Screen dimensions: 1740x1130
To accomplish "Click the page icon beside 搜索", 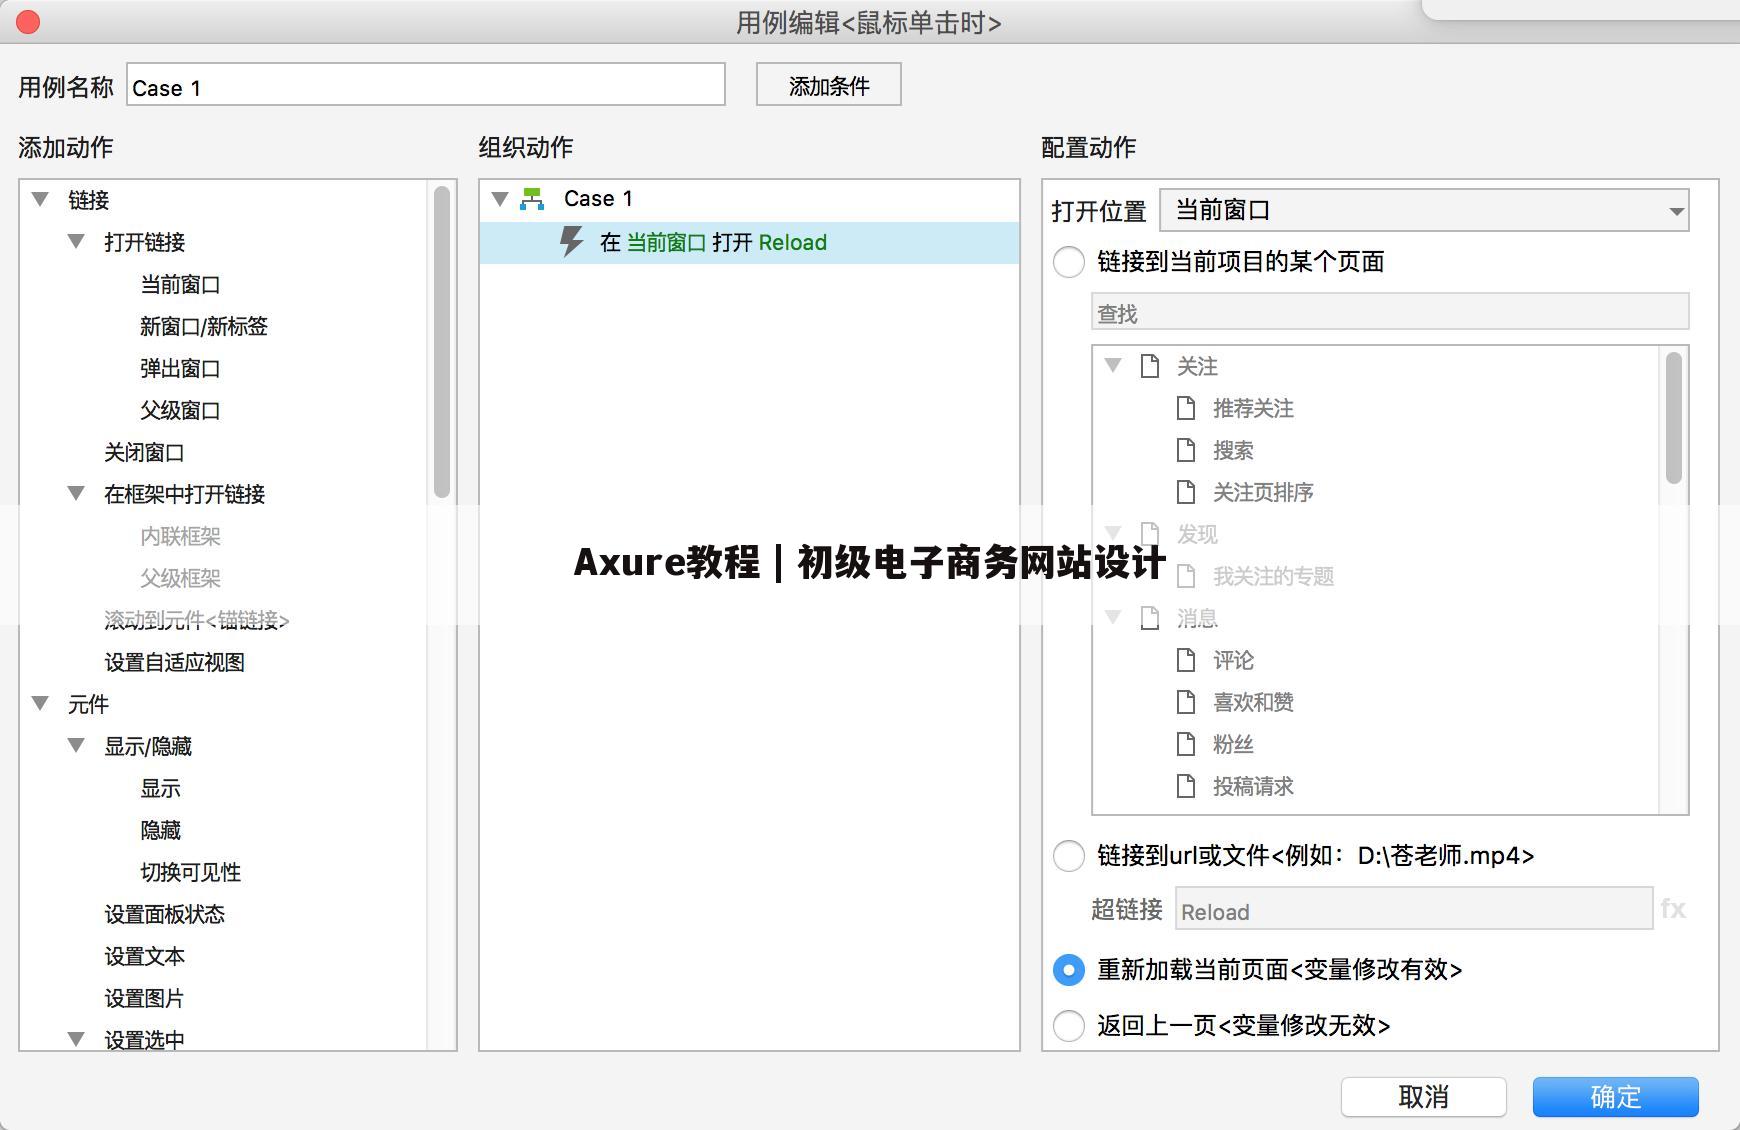I will pos(1186,450).
